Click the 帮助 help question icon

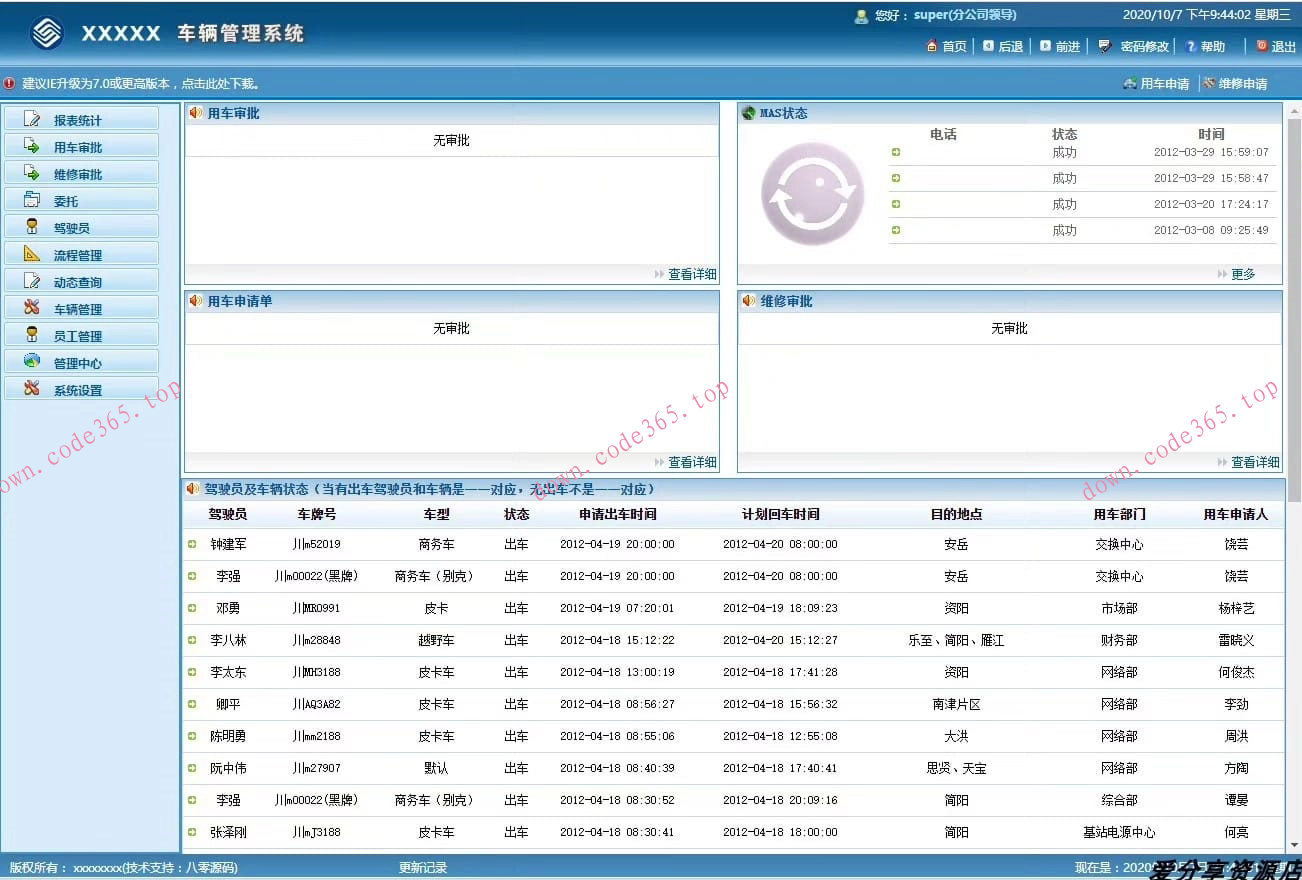tap(1190, 46)
